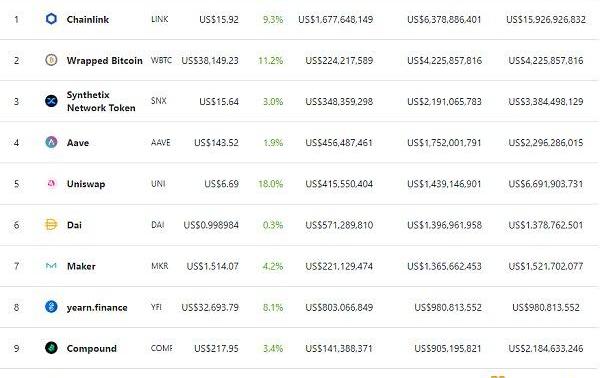Image resolution: width=600 pixels, height=378 pixels.
Task: Select Dai row rank number 6
Action: [16, 225]
